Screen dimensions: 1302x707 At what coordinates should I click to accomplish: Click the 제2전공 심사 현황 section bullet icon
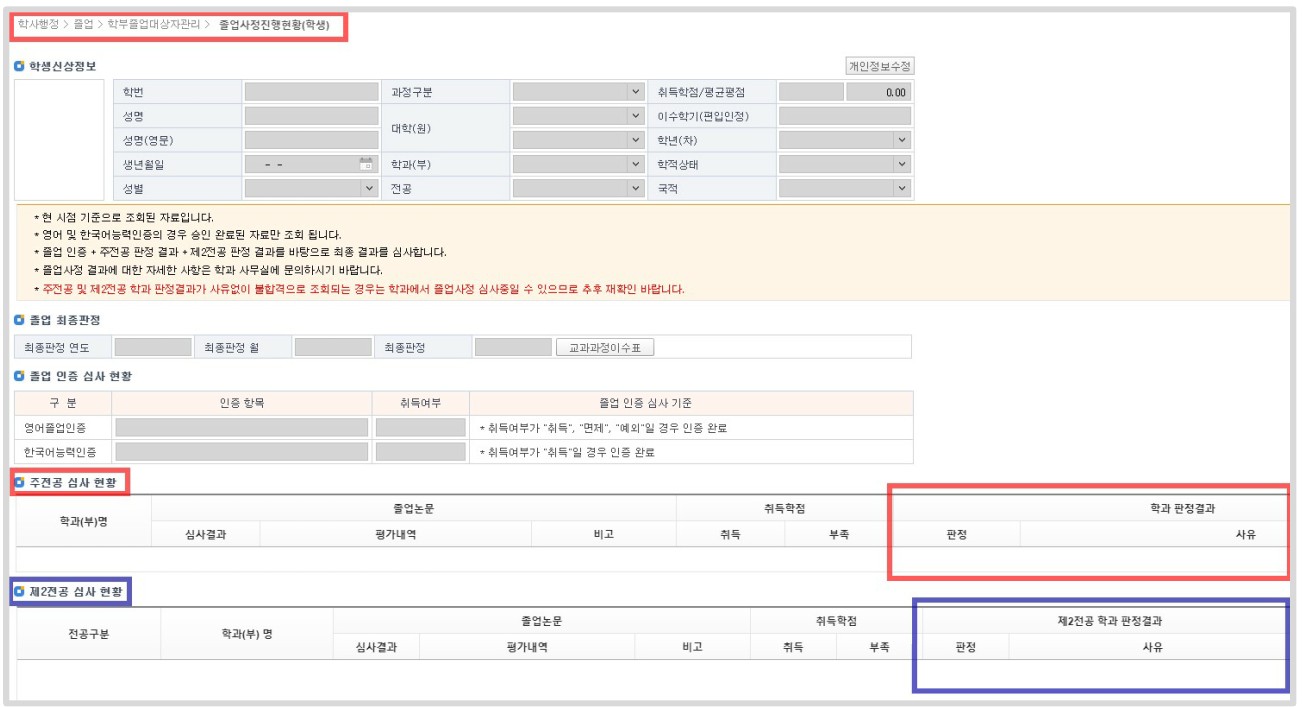coord(20,592)
